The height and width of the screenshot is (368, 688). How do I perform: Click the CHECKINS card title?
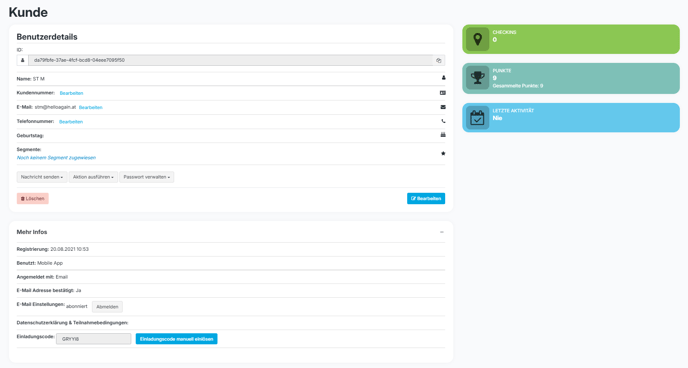click(x=504, y=32)
